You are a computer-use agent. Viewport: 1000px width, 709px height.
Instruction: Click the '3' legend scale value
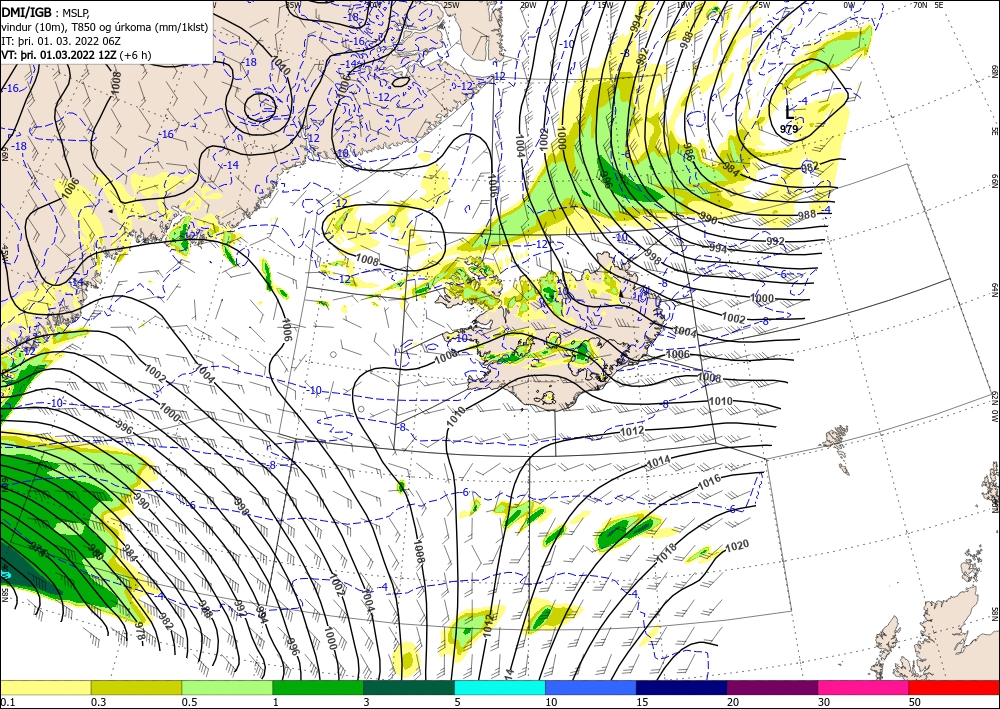coord(367,702)
